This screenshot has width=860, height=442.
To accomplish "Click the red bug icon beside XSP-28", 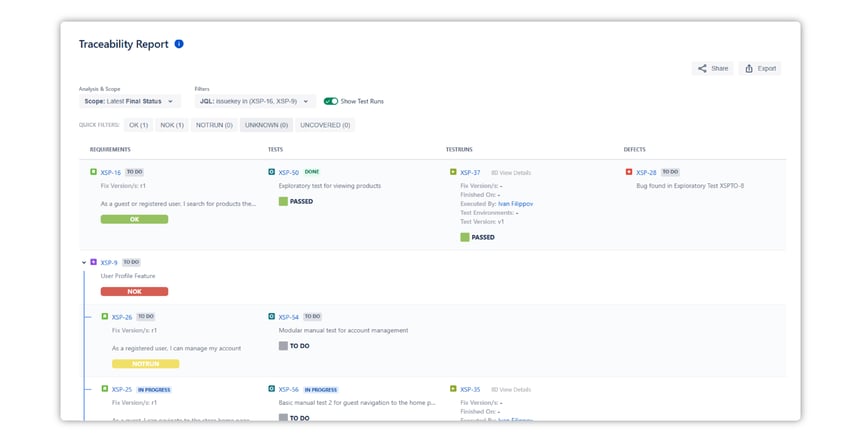I will [629, 172].
